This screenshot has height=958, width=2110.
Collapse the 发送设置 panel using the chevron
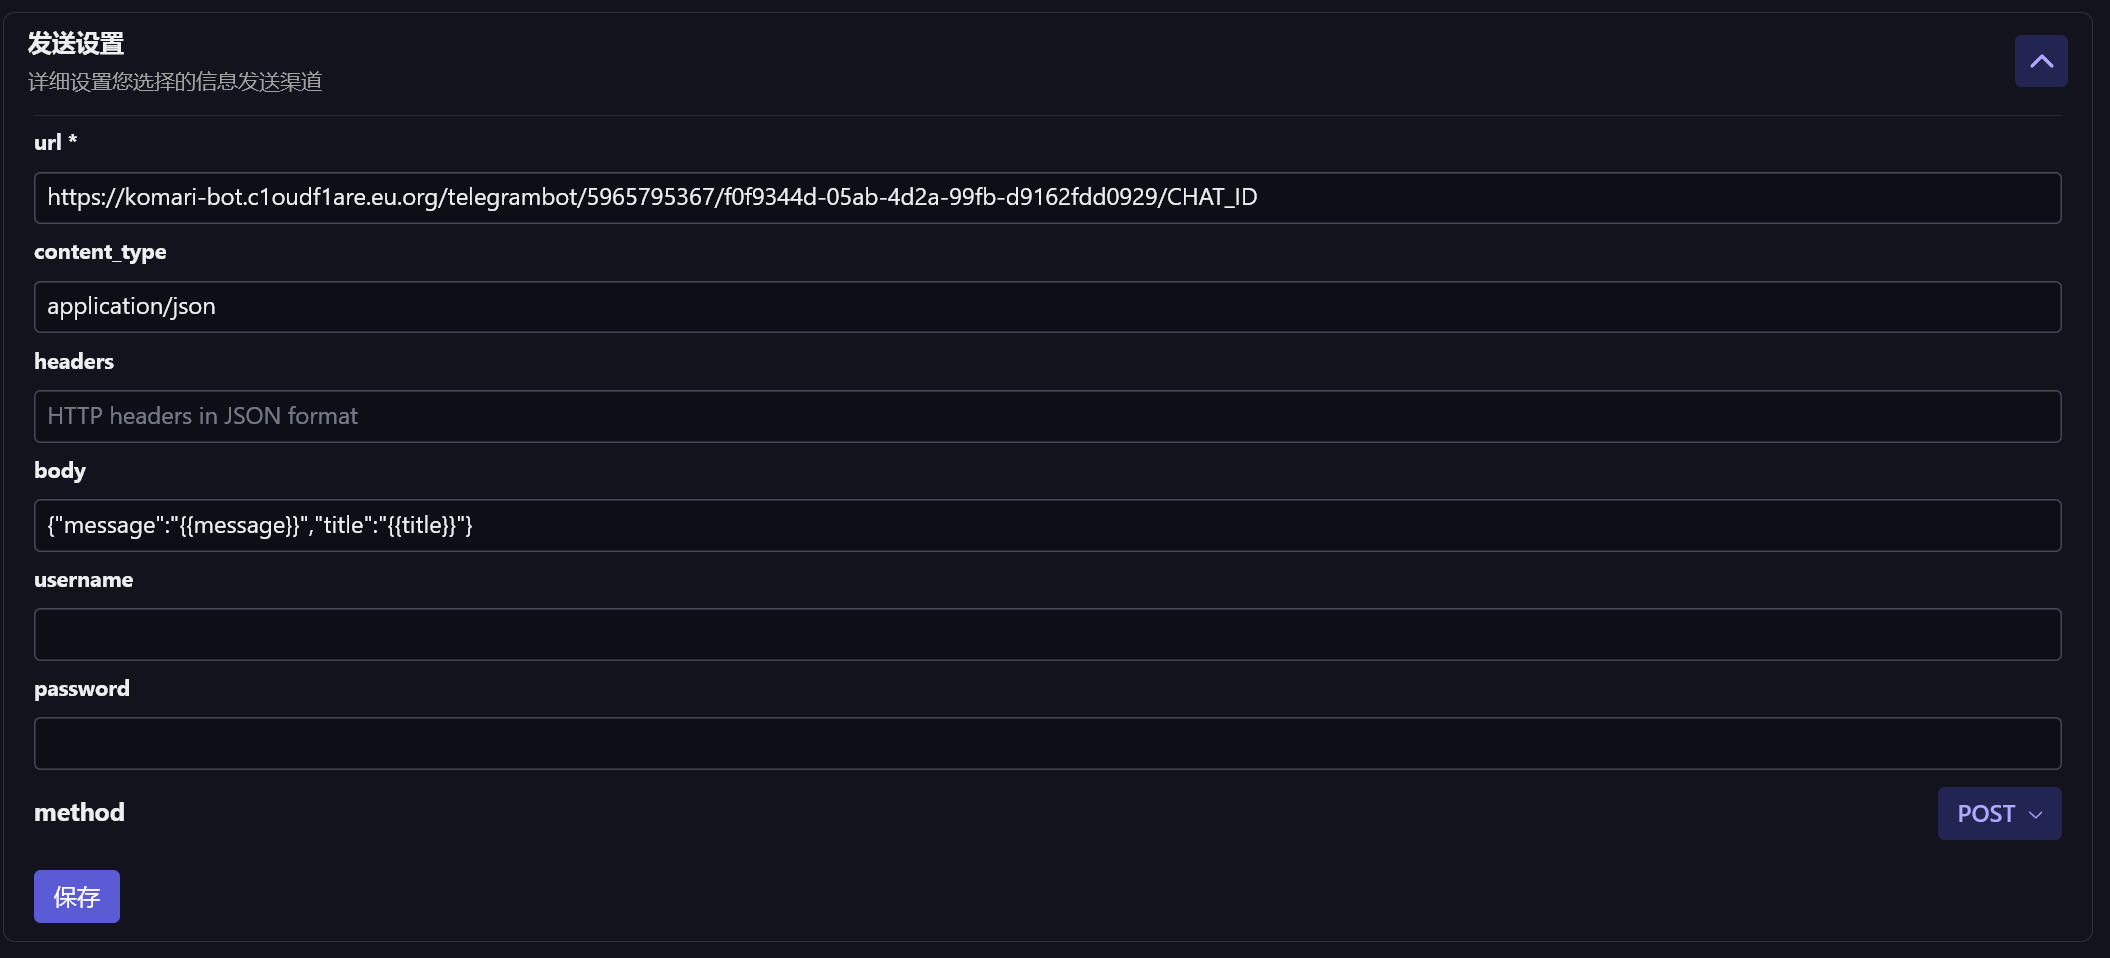[x=2040, y=61]
